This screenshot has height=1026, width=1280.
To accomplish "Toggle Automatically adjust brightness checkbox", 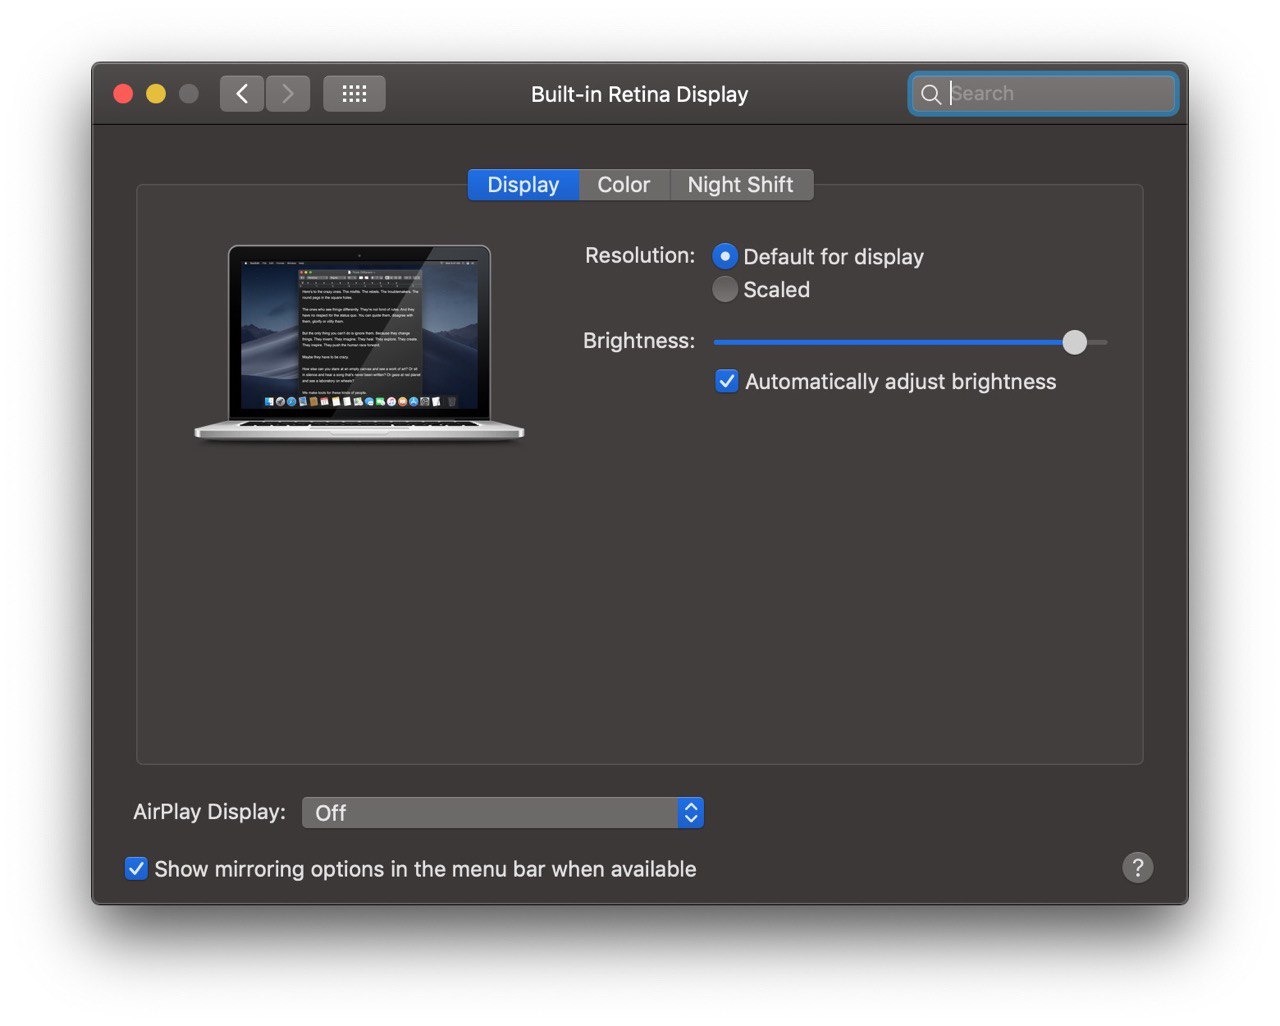I will pyautogui.click(x=727, y=381).
